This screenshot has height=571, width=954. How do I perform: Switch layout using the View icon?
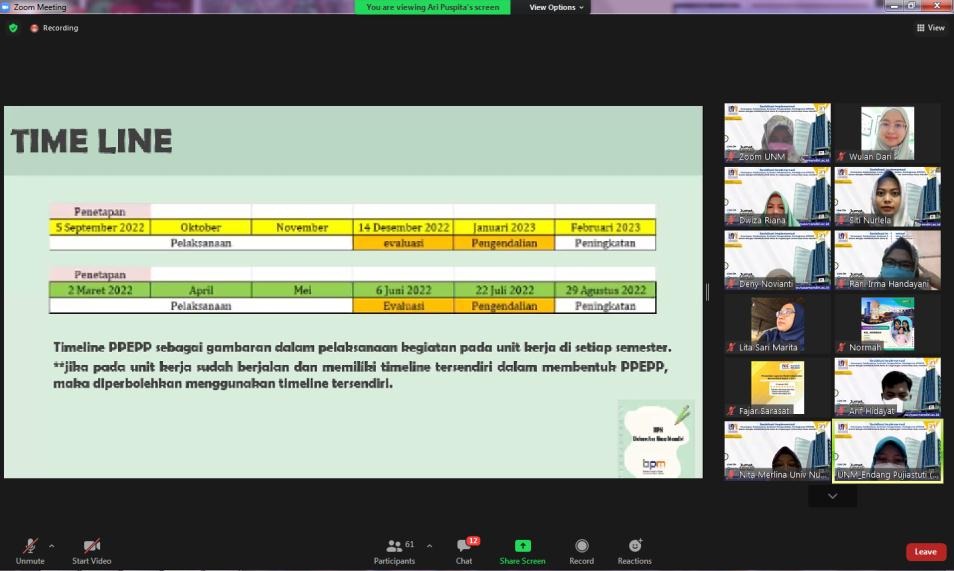pos(930,28)
